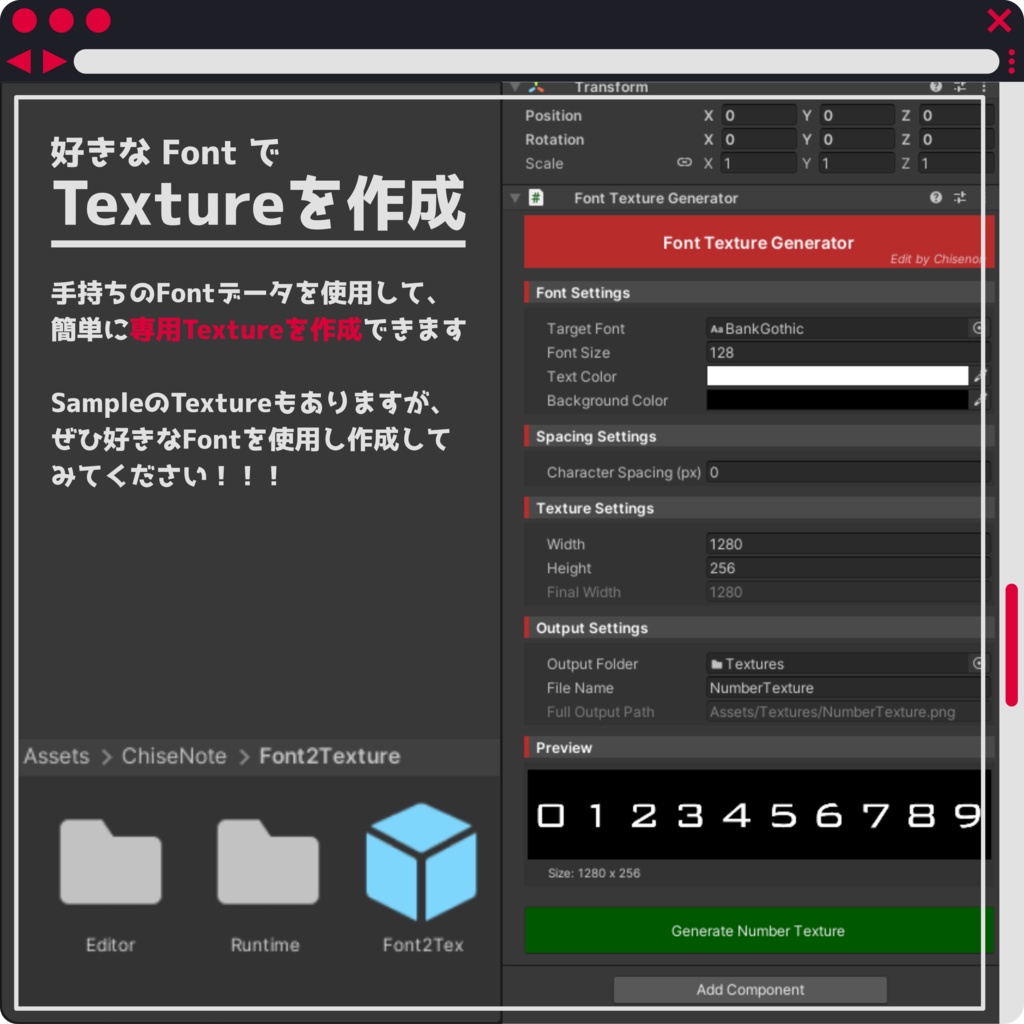Select the Font2Tex prefab cube icon

pyautogui.click(x=421, y=861)
